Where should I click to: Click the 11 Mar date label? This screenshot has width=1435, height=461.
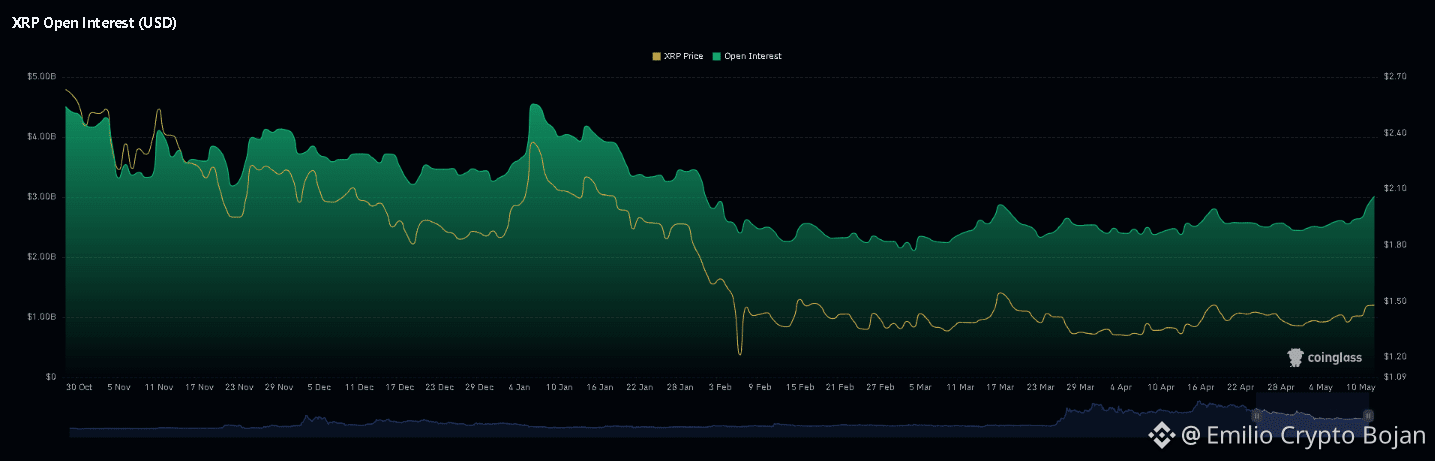[x=959, y=386]
